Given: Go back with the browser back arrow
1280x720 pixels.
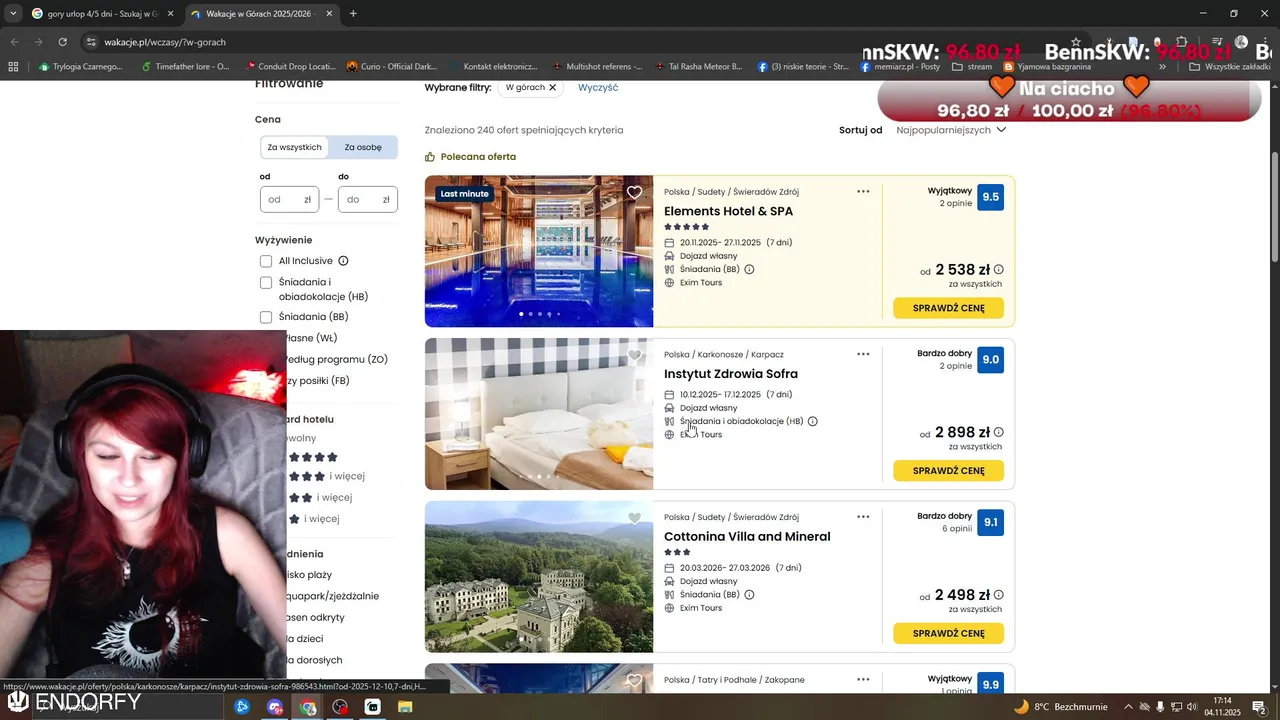Looking at the screenshot, I should (x=14, y=42).
